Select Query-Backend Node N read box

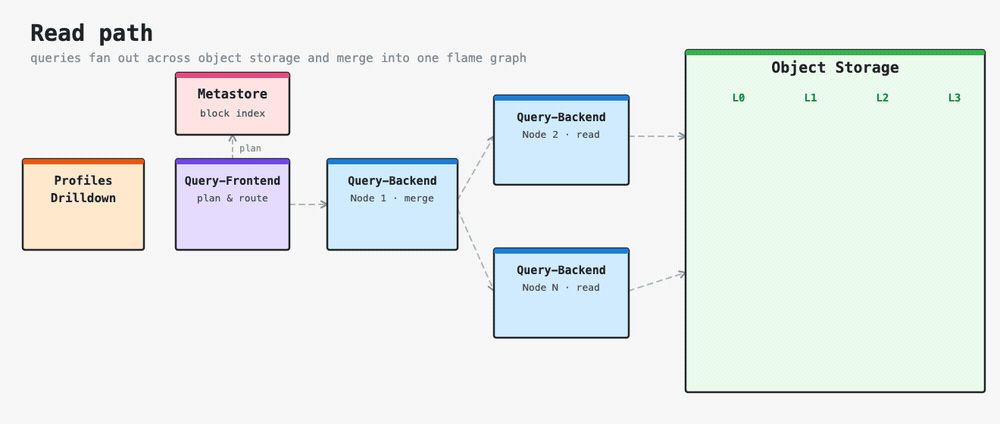(561, 293)
